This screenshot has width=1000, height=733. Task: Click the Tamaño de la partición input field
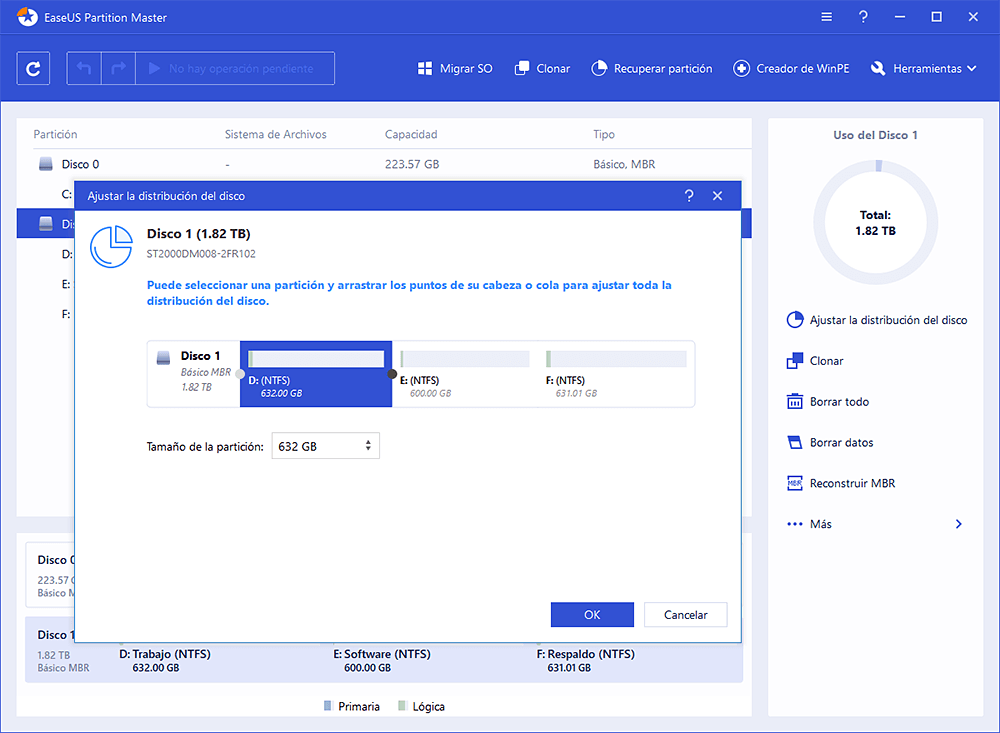[315, 446]
